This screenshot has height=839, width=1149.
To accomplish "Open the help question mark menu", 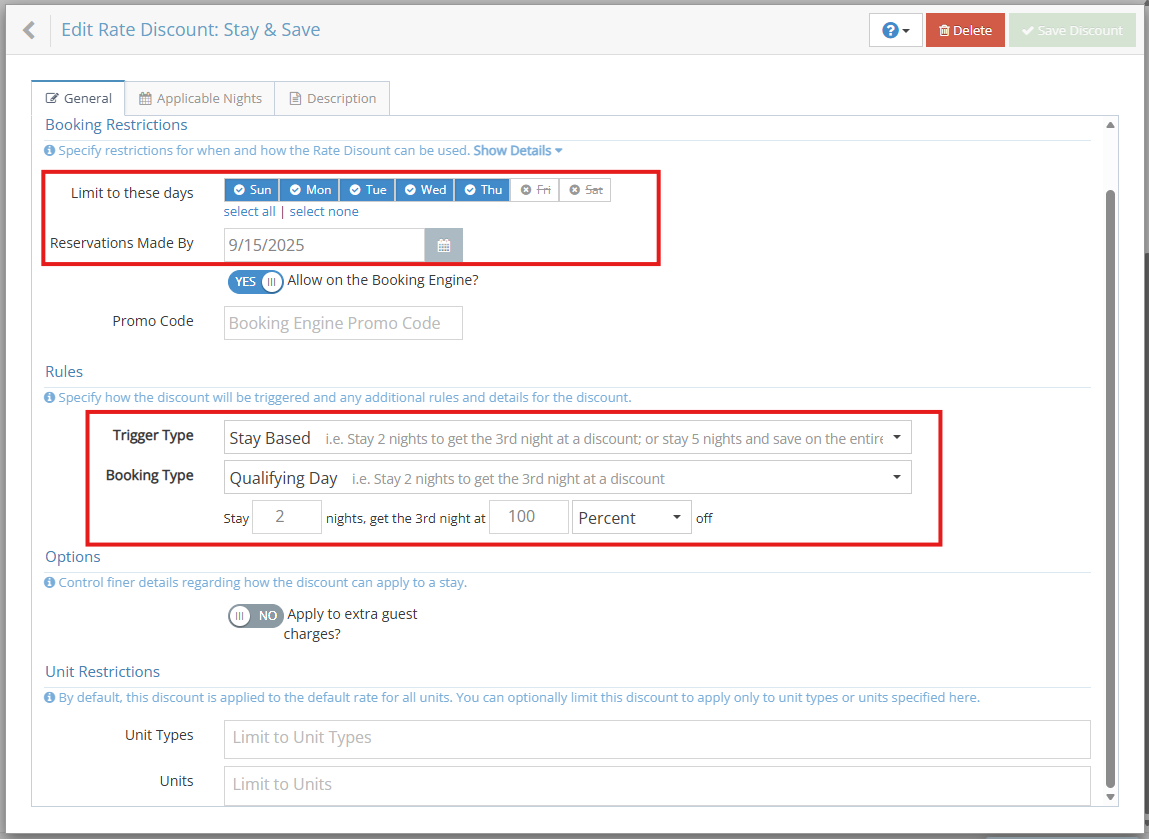I will pyautogui.click(x=895, y=30).
